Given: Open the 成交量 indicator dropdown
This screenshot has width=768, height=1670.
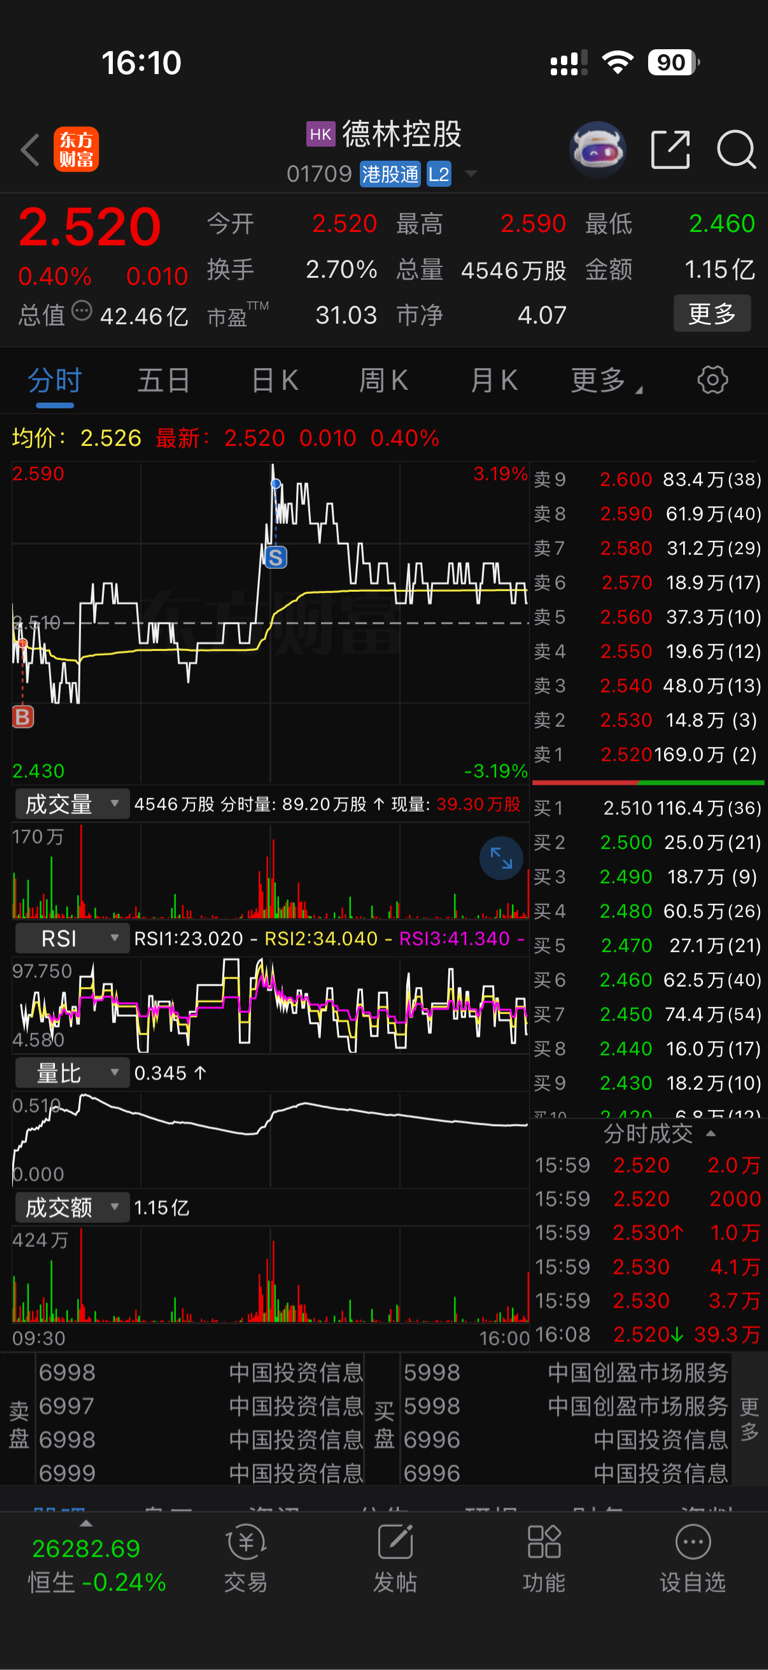Looking at the screenshot, I should (x=72, y=804).
